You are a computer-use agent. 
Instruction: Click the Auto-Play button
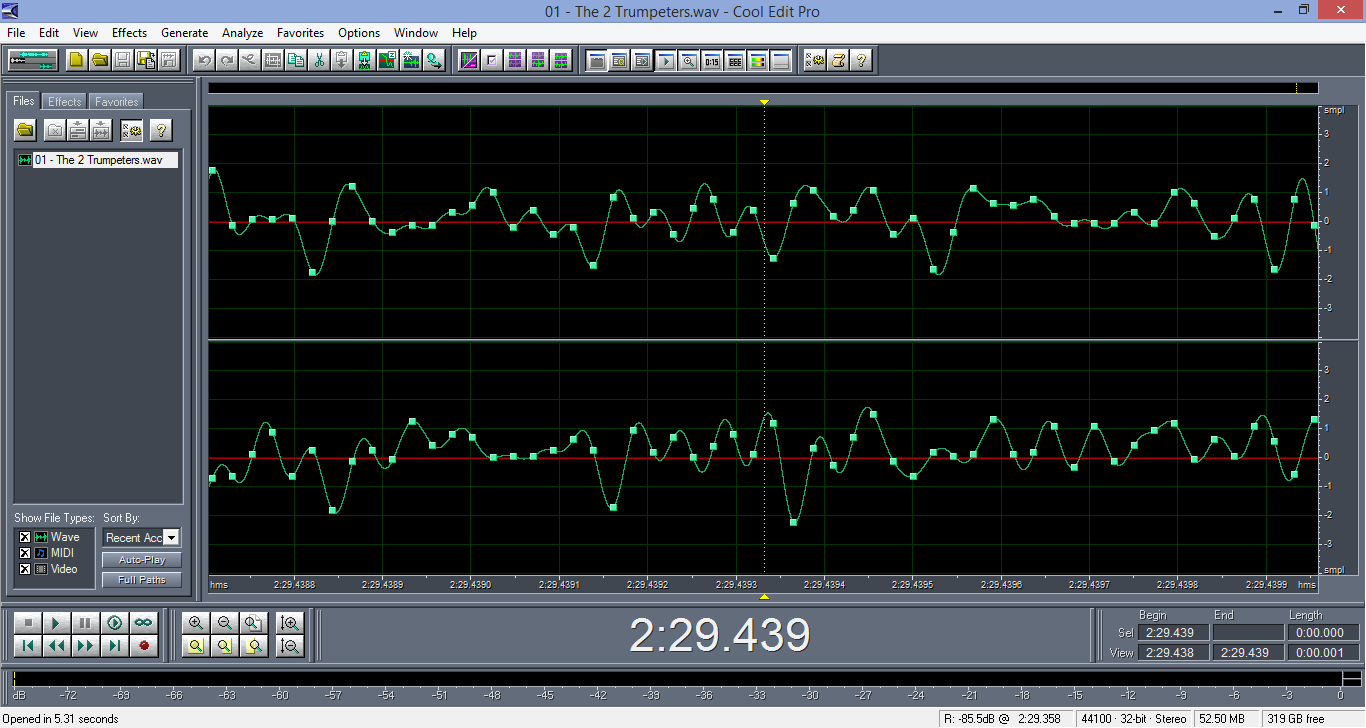pos(141,560)
